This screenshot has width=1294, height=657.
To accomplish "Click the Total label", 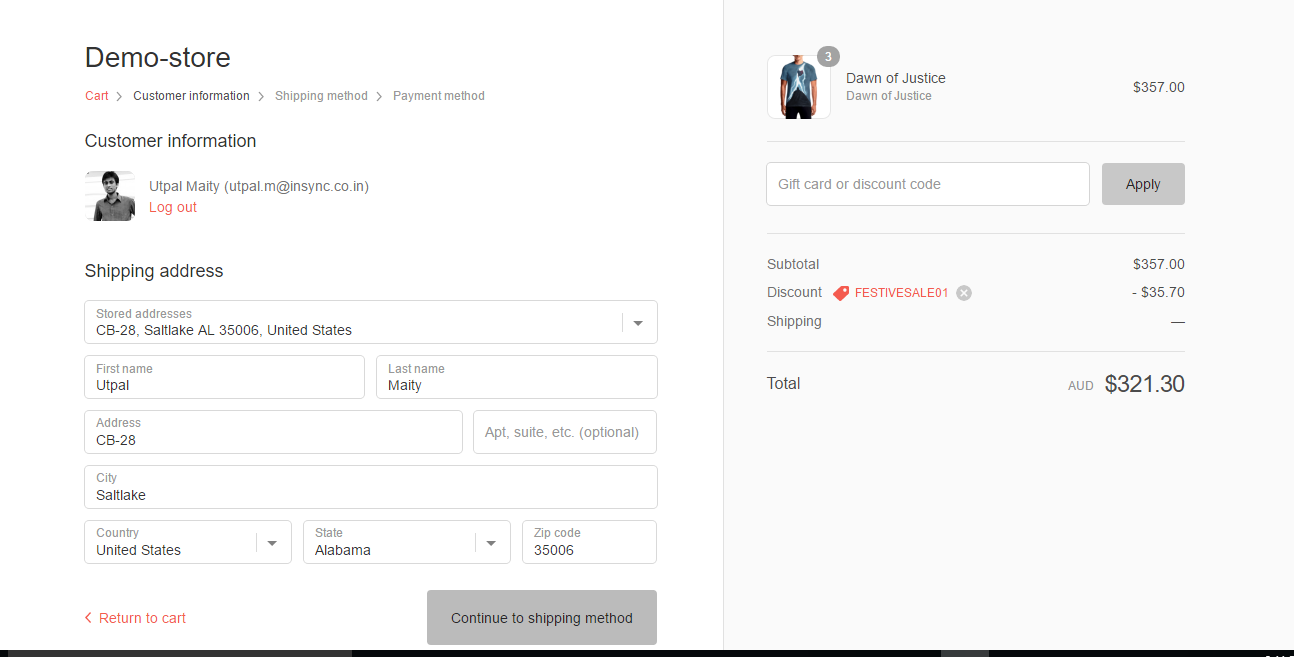I will pos(784,383).
